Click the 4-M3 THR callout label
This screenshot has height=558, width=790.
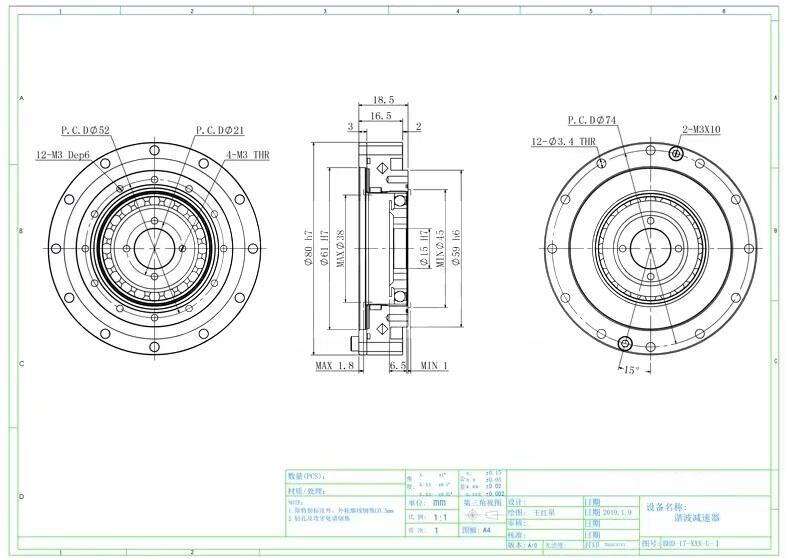click(x=246, y=156)
